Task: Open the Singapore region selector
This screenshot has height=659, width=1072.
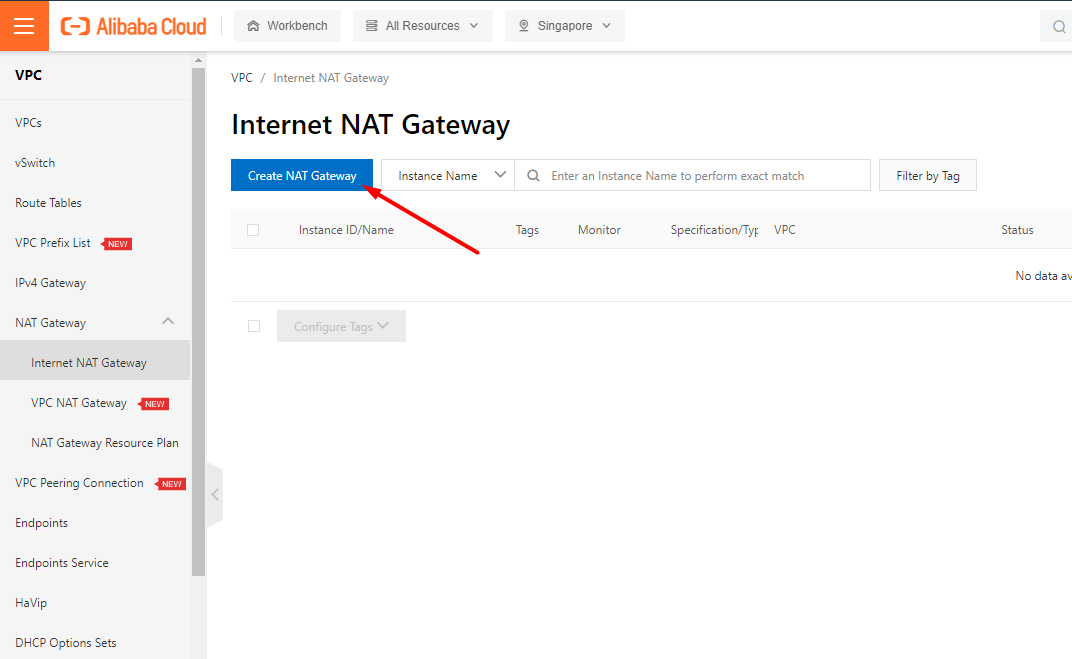Action: 564,26
